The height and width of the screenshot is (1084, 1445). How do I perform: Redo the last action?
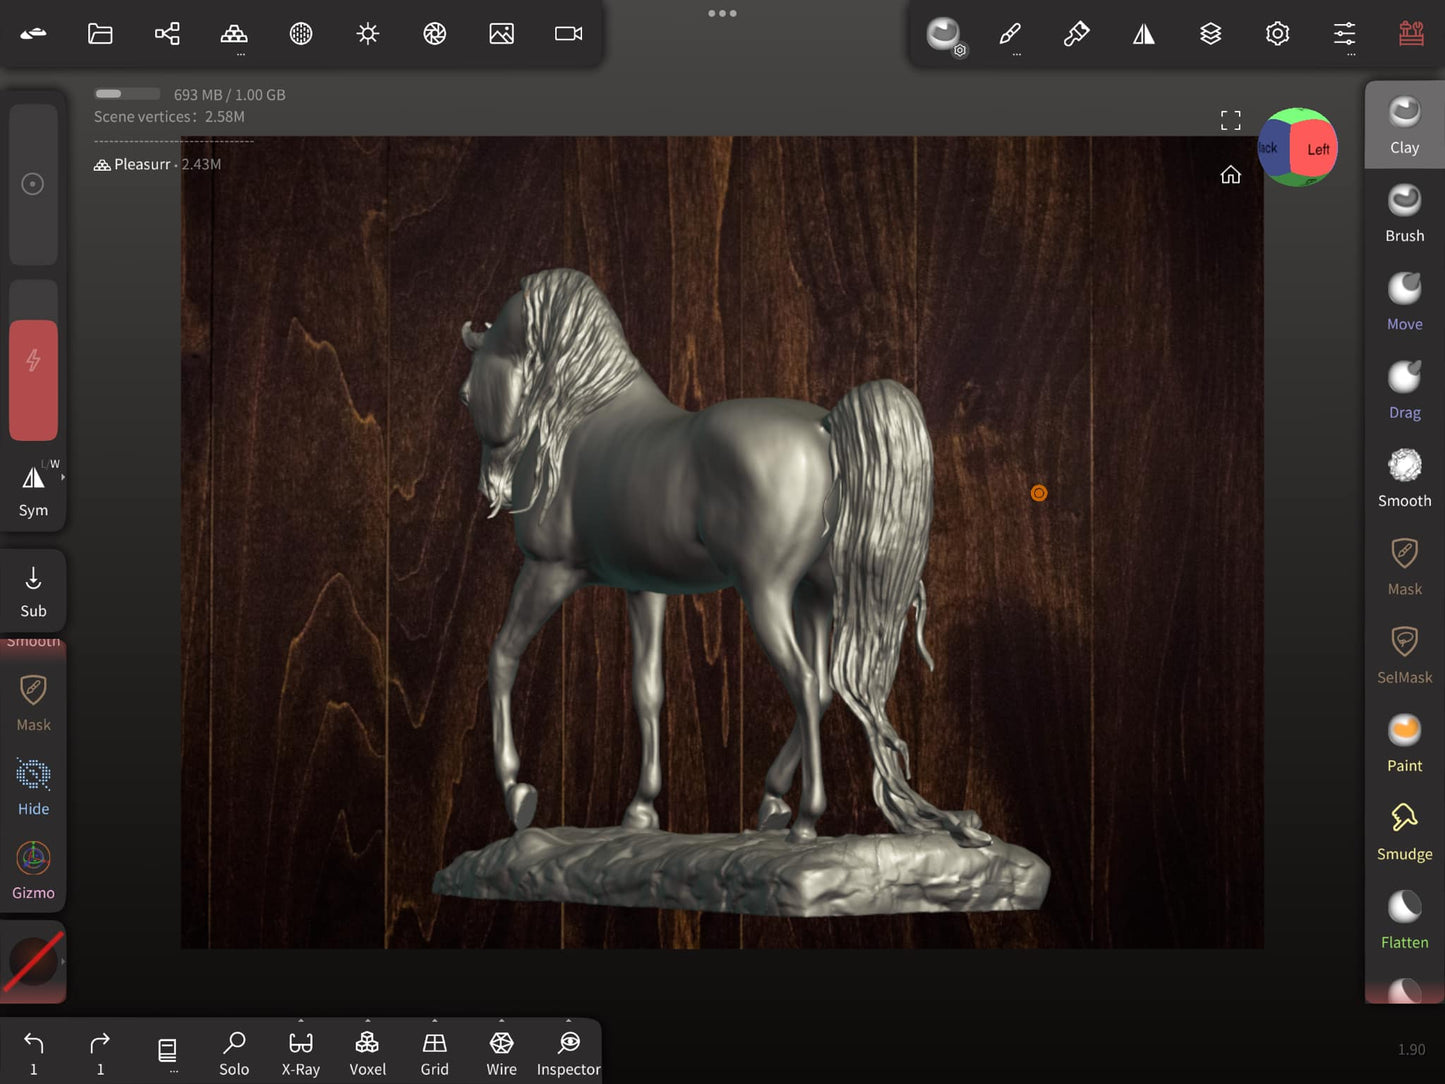point(100,1053)
